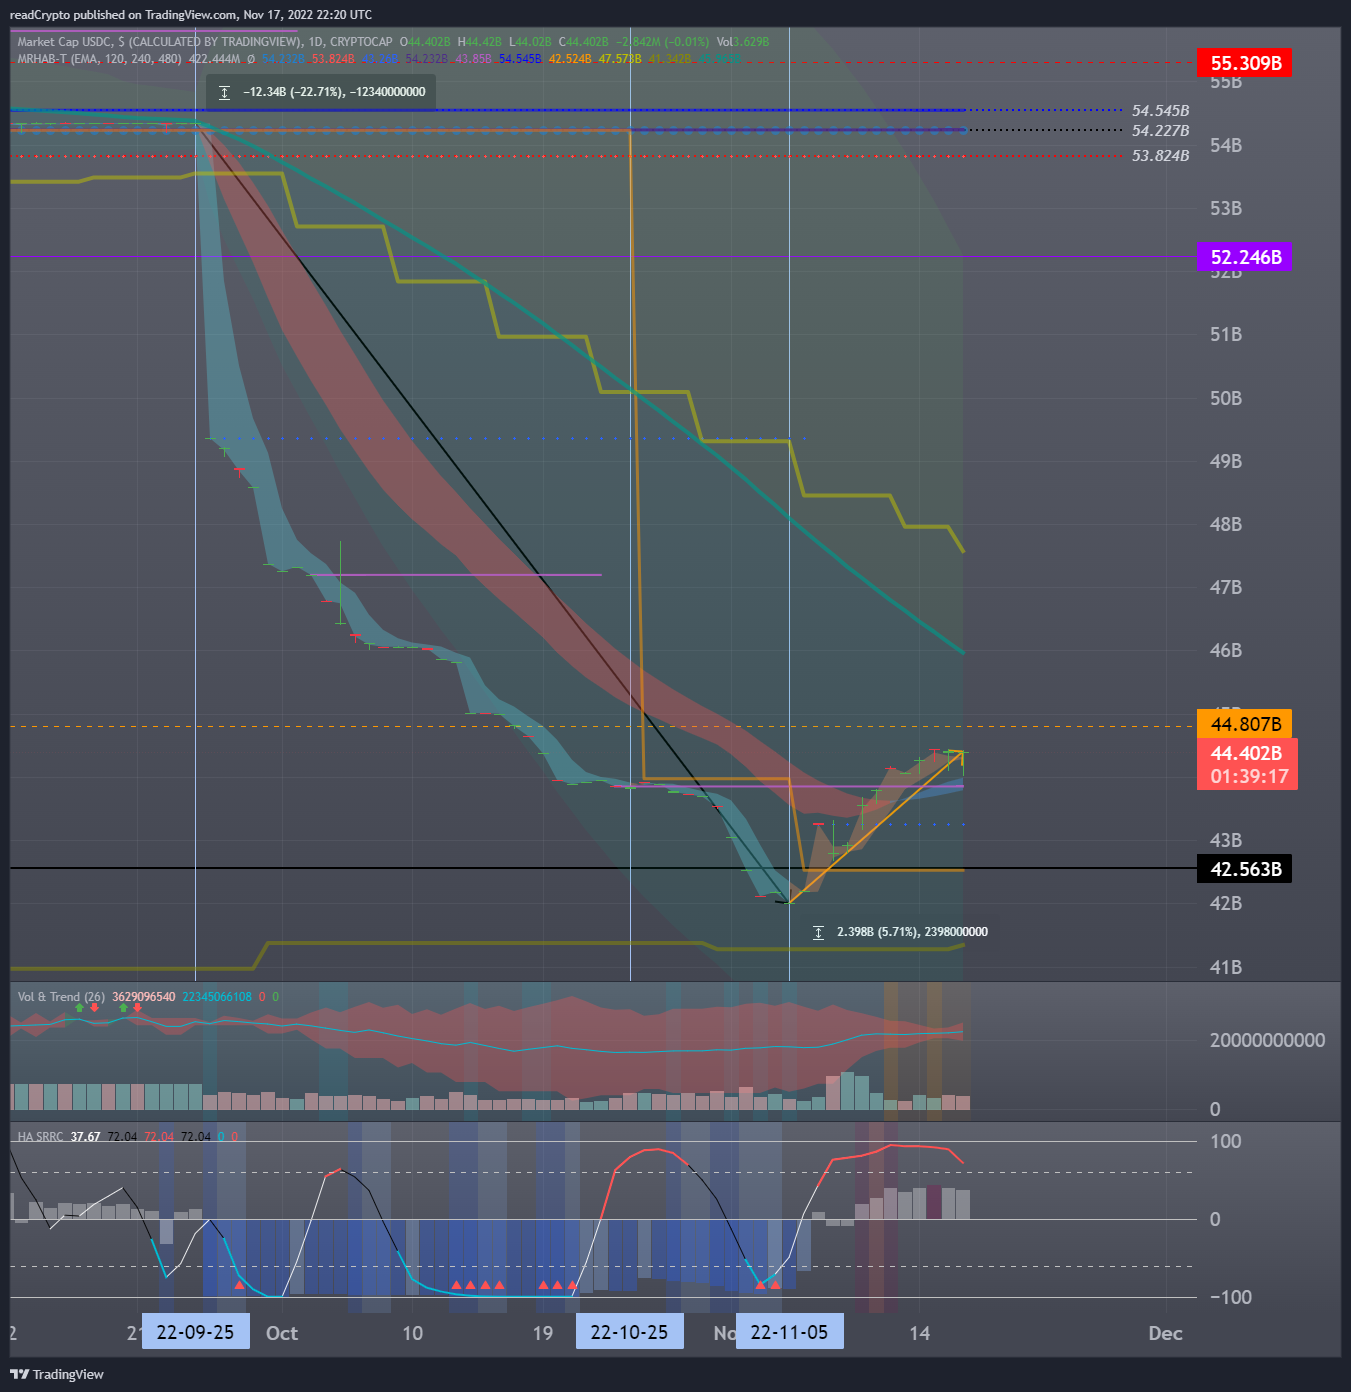Click the -2.842M (-0.01%) change value

[662, 42]
